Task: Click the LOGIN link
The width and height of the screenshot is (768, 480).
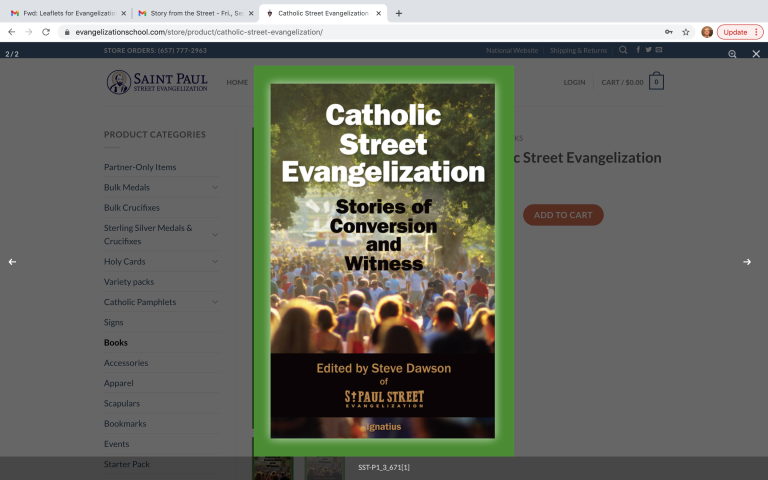Action: (574, 82)
